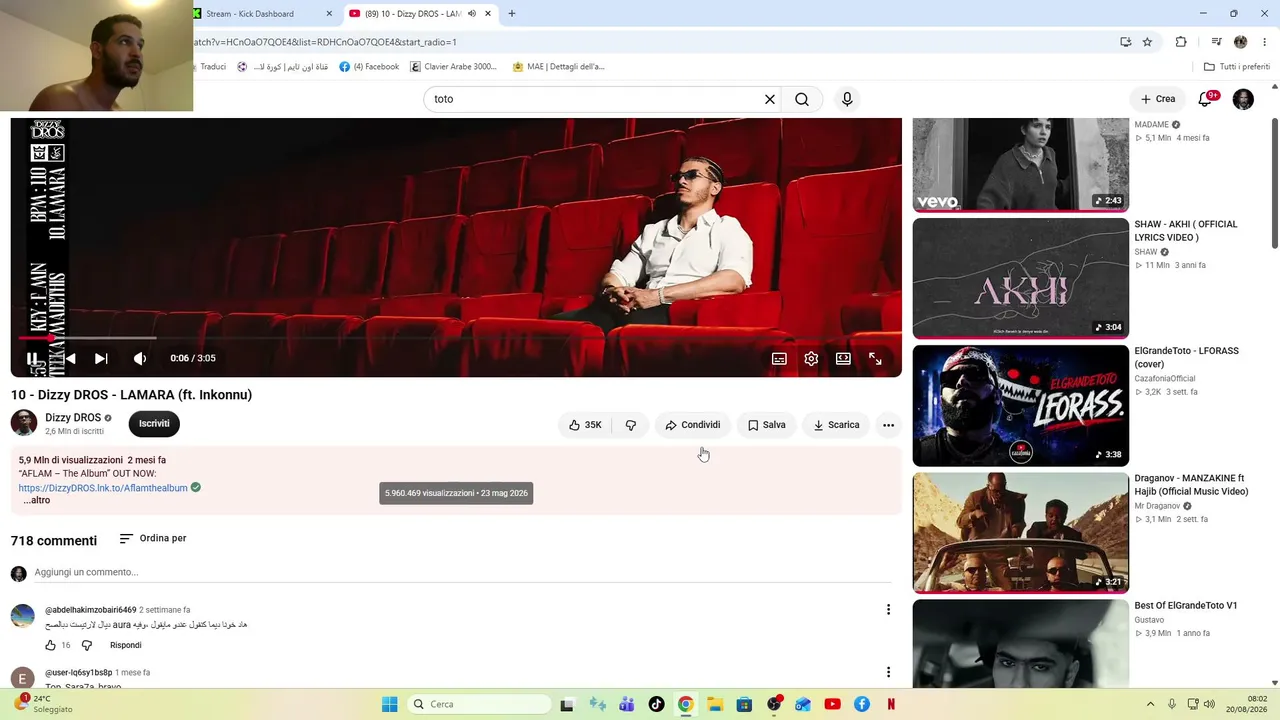This screenshot has height=720, width=1280.
Task: Play the SHAW - AKHI video thumbnail
Action: pos(1021,278)
